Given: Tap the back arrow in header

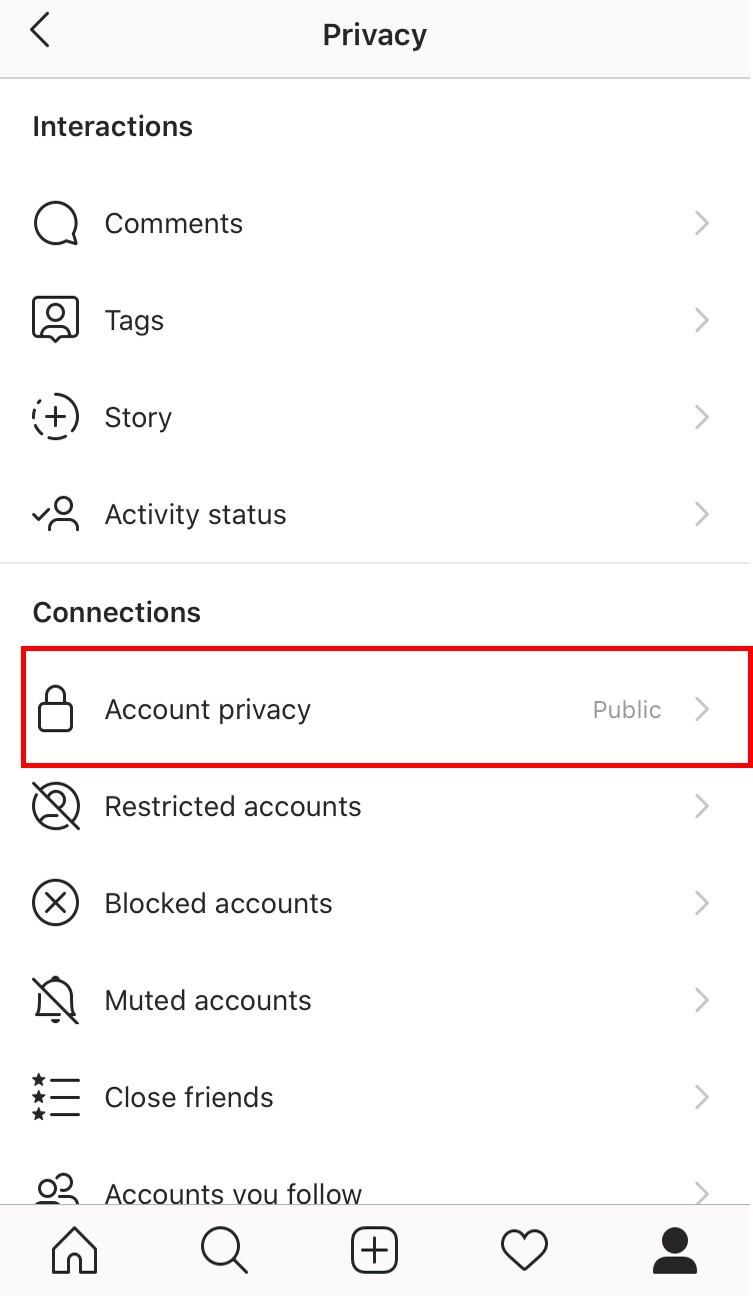Looking at the screenshot, I should point(40,31).
